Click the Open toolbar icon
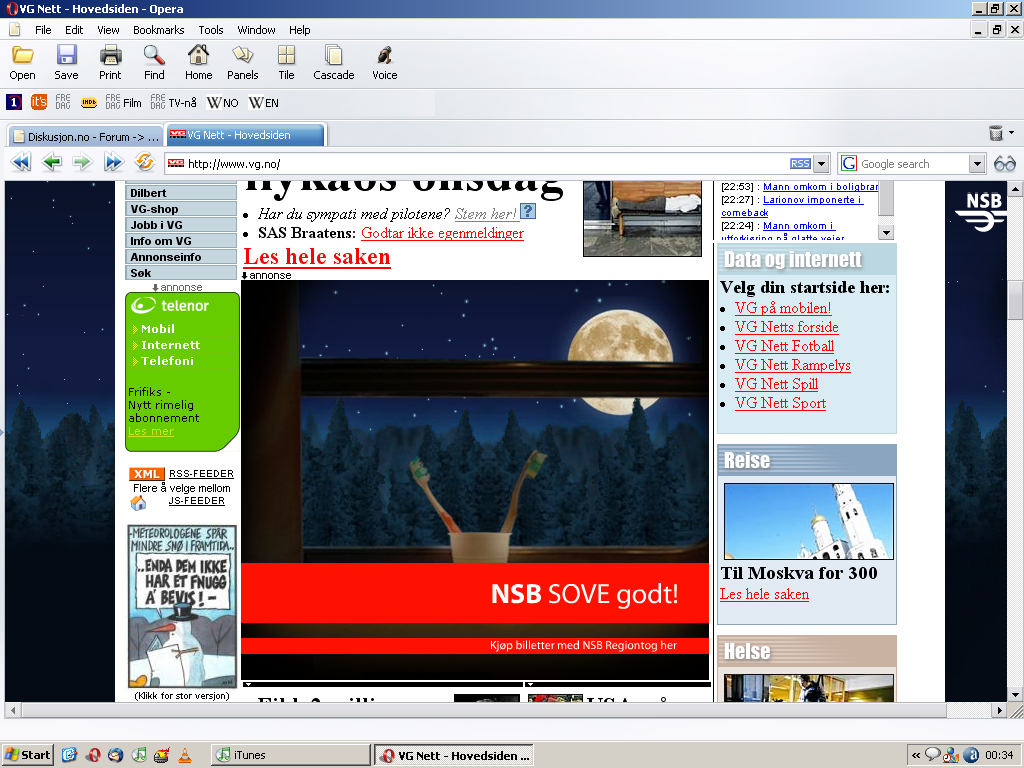Screen dimensions: 1024x768 click(22, 63)
